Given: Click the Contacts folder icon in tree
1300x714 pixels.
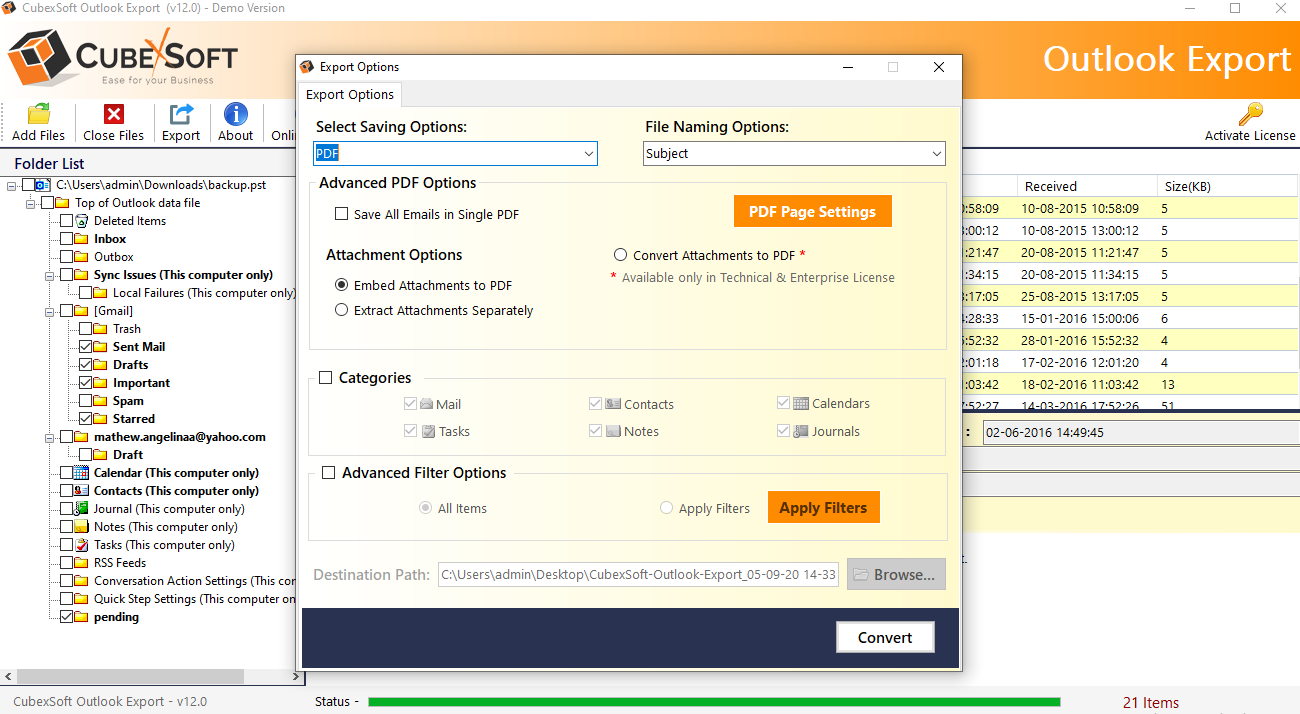Looking at the screenshot, I should [x=82, y=491].
